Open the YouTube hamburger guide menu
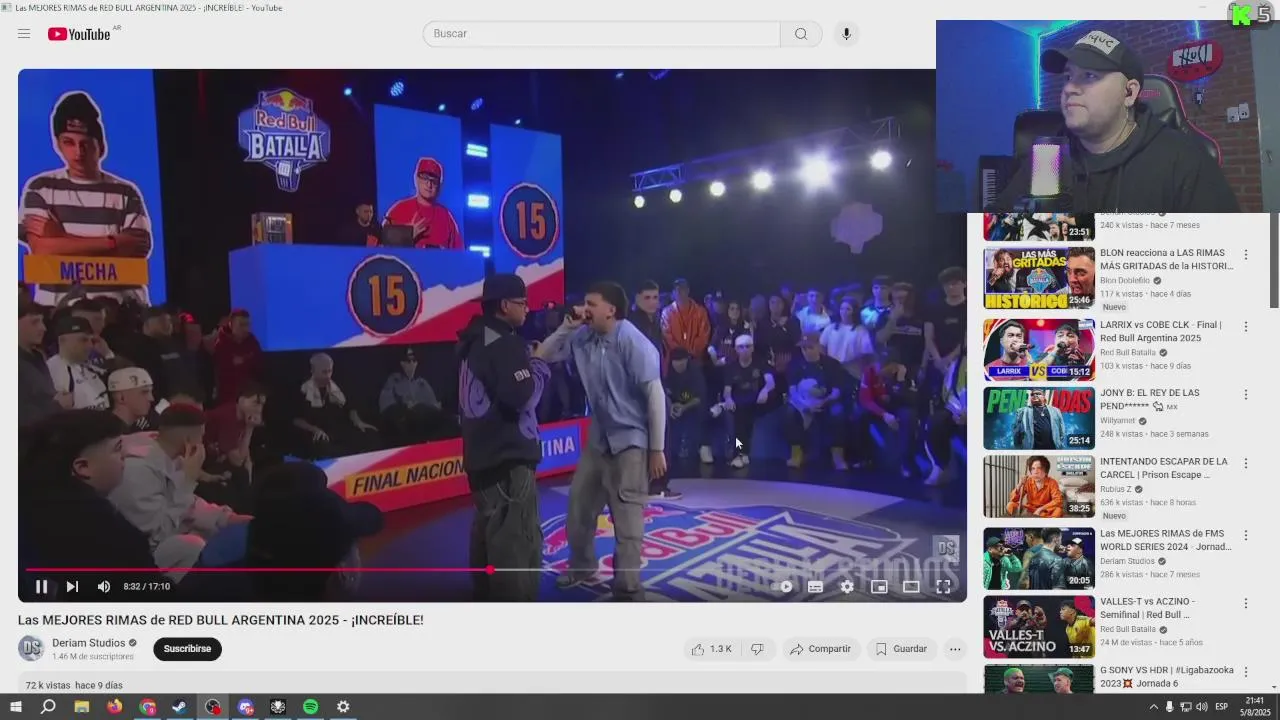This screenshot has width=1280, height=720. tap(24, 34)
